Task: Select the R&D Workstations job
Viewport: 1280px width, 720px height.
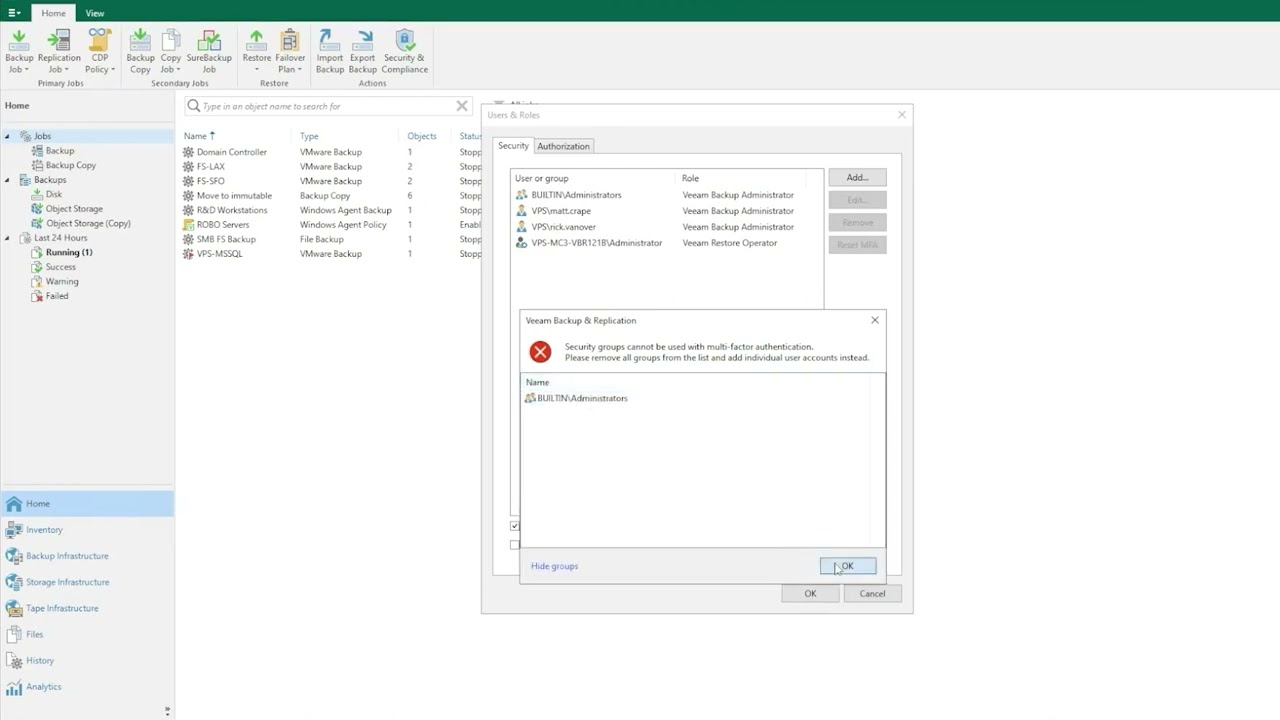Action: [330, 210]
